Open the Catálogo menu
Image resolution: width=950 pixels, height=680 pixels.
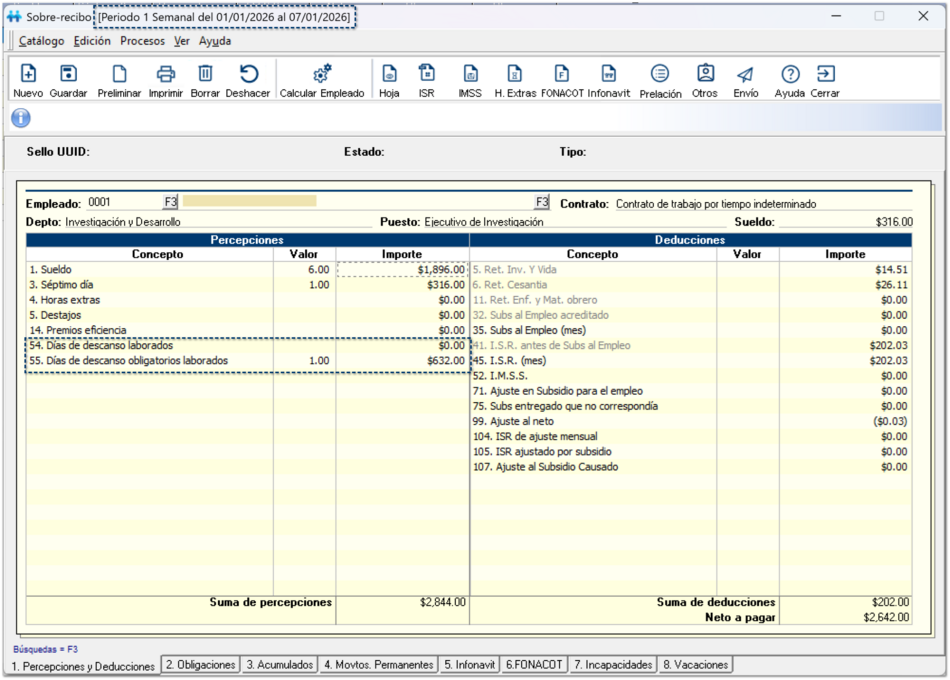[41, 42]
